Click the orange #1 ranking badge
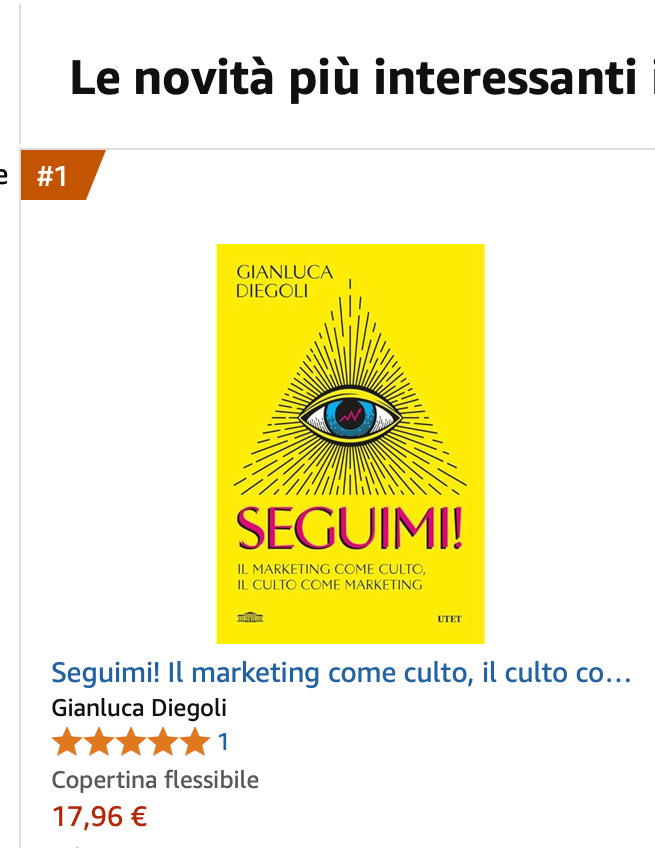 pyautogui.click(x=62, y=175)
